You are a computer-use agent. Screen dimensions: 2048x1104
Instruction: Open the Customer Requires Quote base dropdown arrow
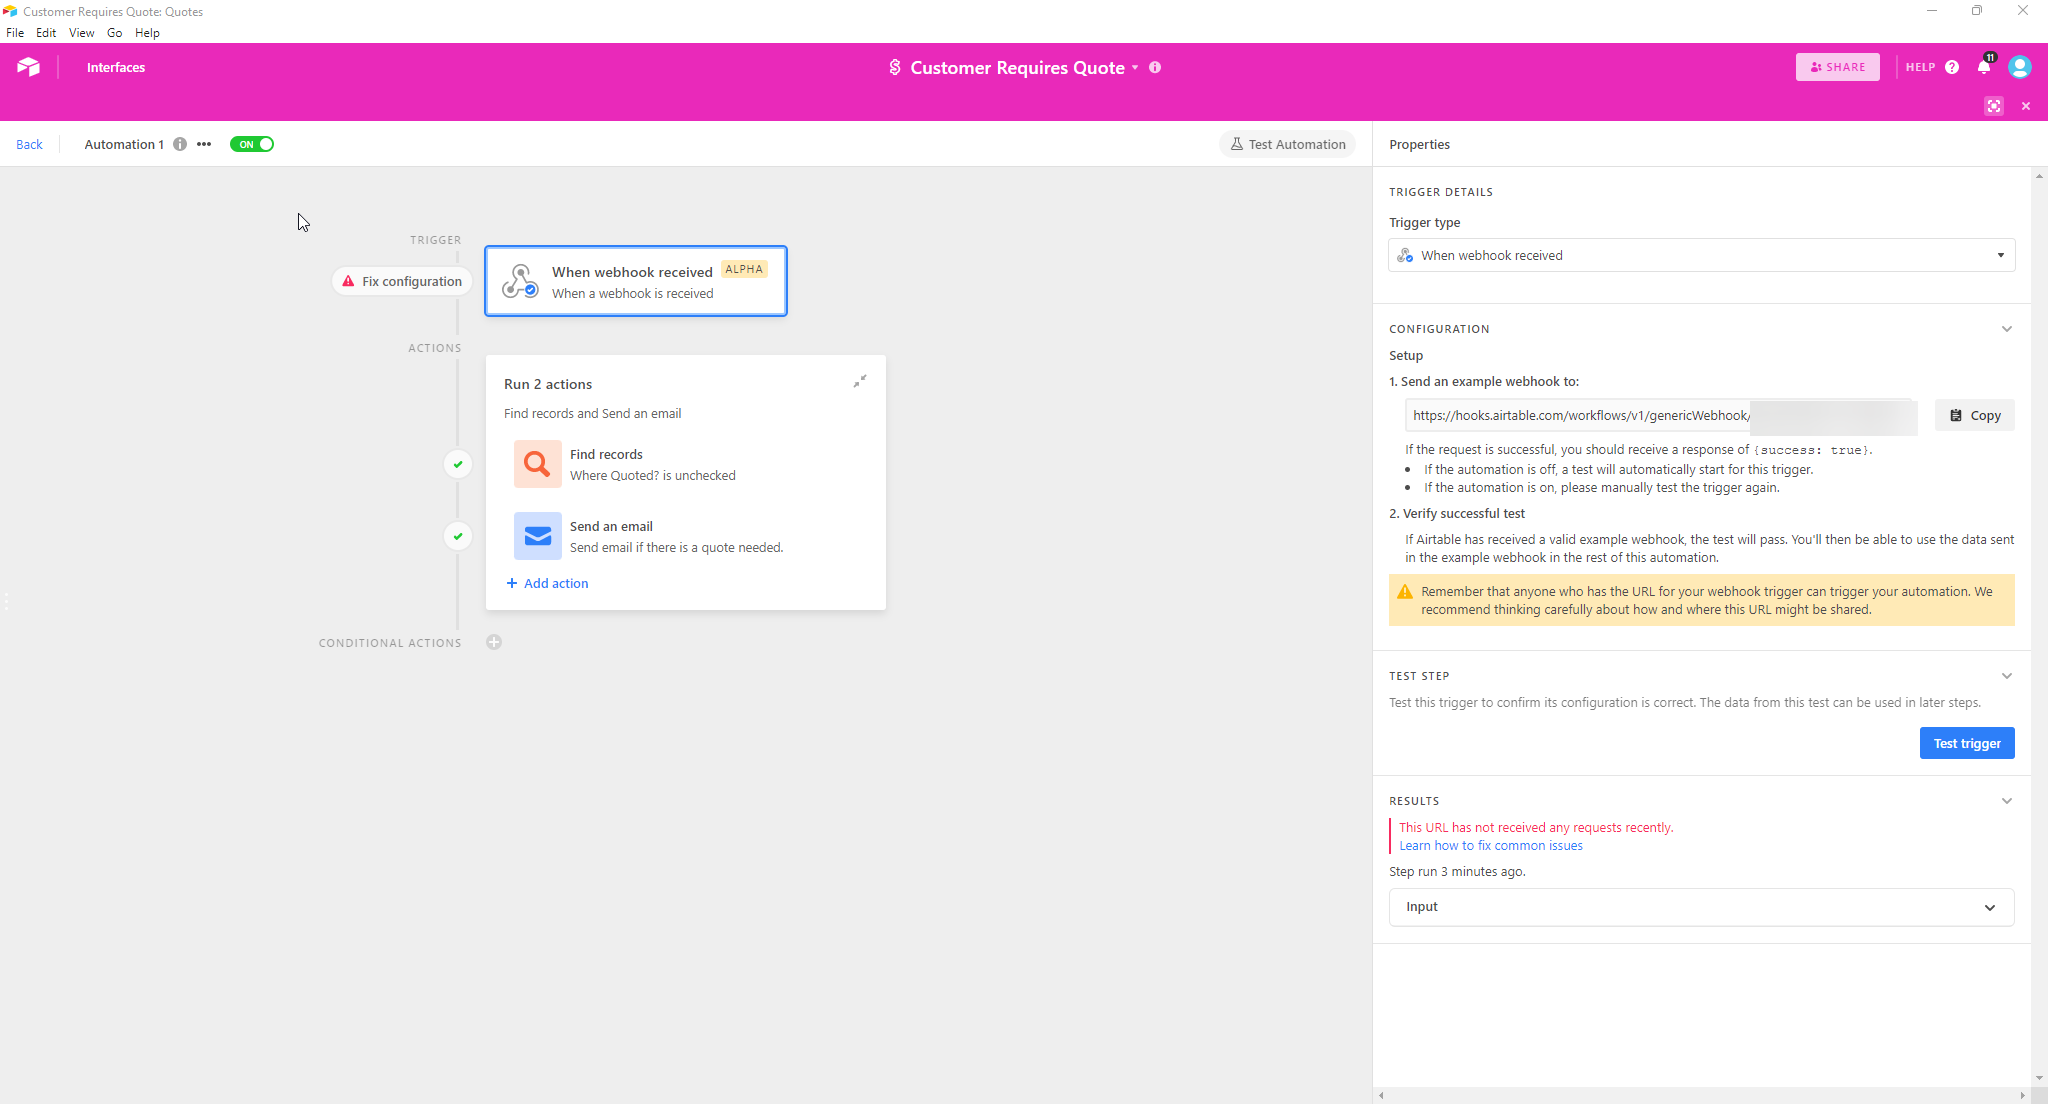[x=1135, y=68]
